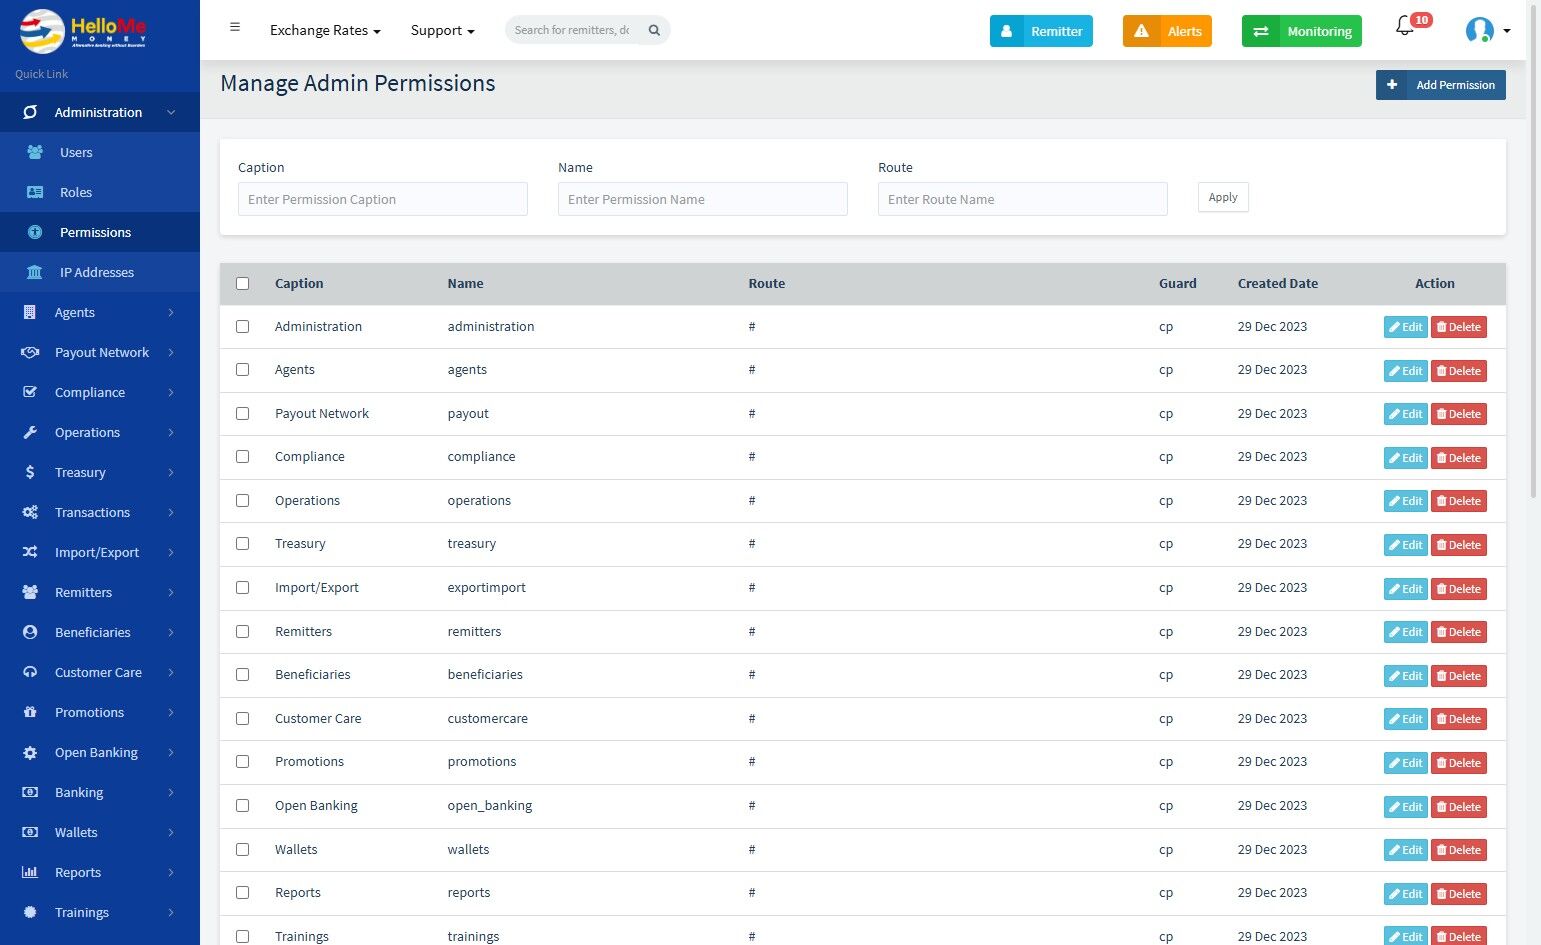Open the Exchange Rates dropdown
1541x945 pixels.
click(325, 30)
